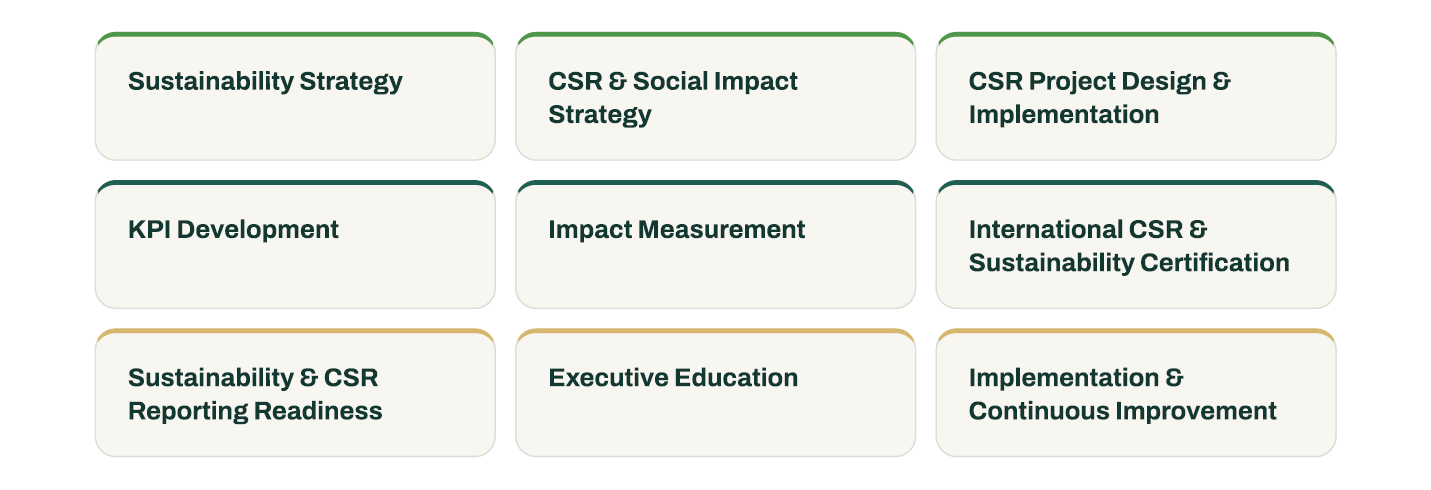The image size is (1431, 490).
Task: Click "Reporting Readiness" text in the card
Action: (255, 411)
